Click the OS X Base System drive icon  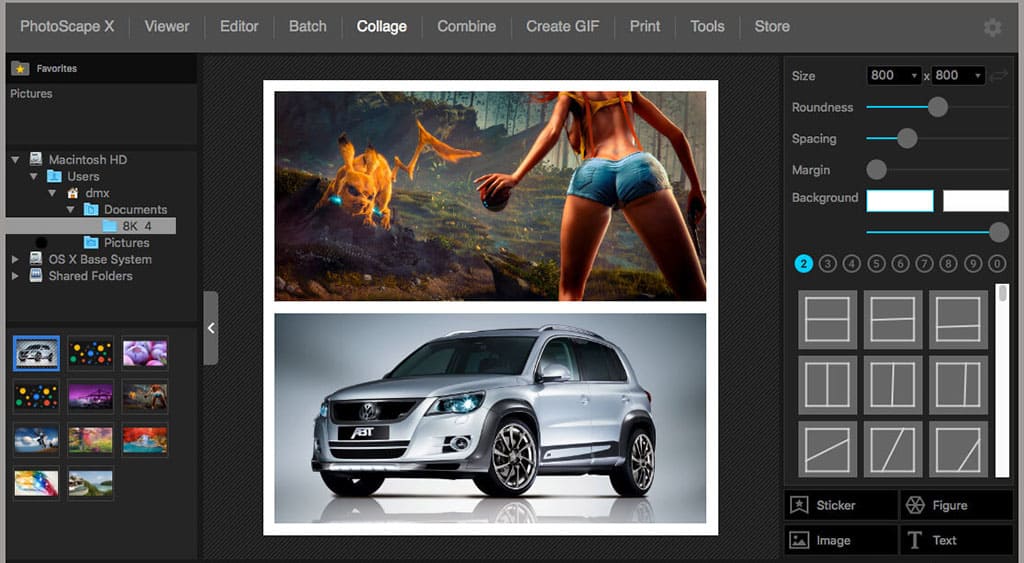coord(36,259)
